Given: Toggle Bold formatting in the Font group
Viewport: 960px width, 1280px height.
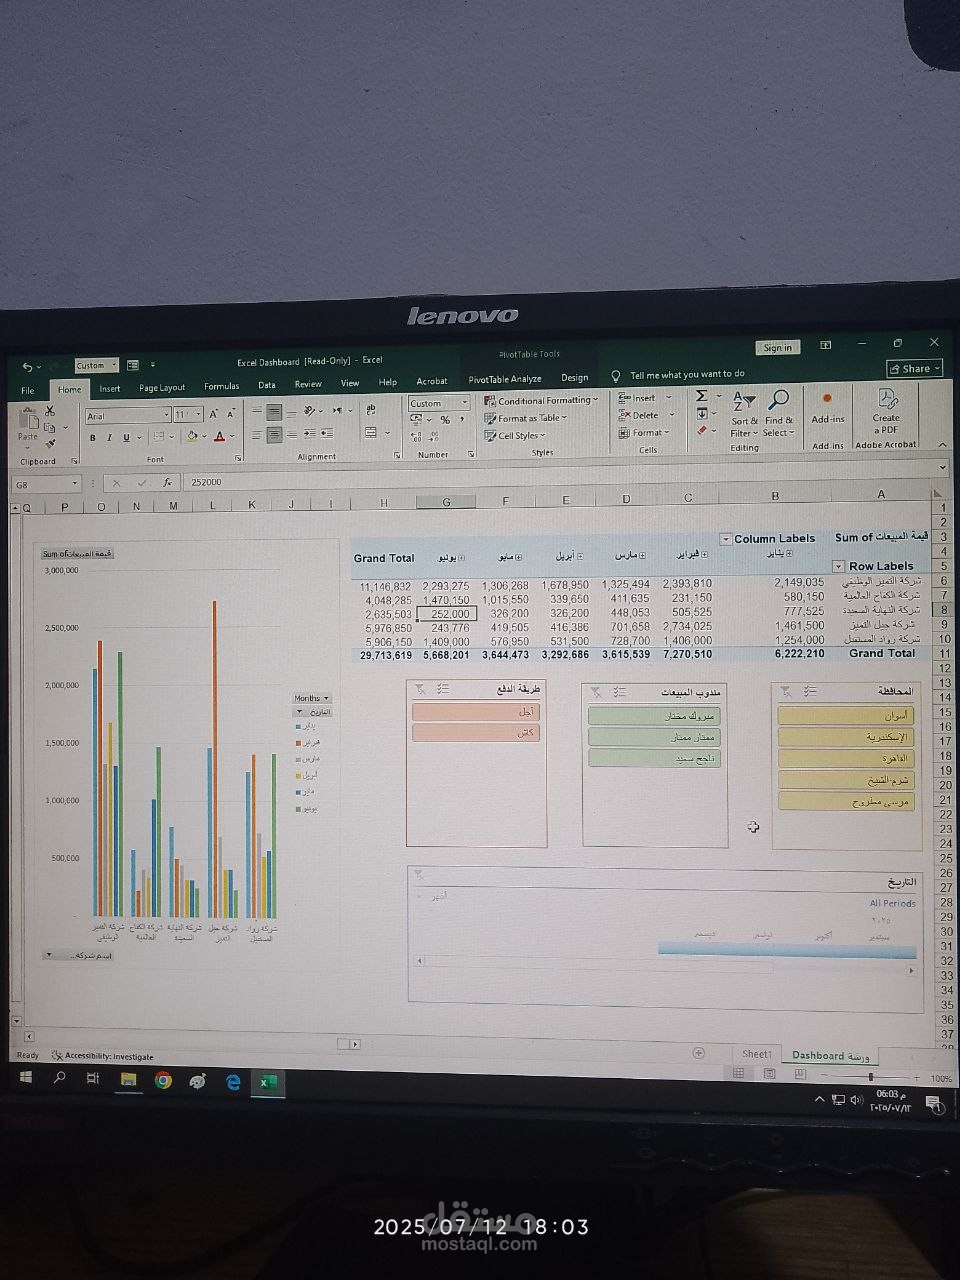Looking at the screenshot, I should [92, 437].
